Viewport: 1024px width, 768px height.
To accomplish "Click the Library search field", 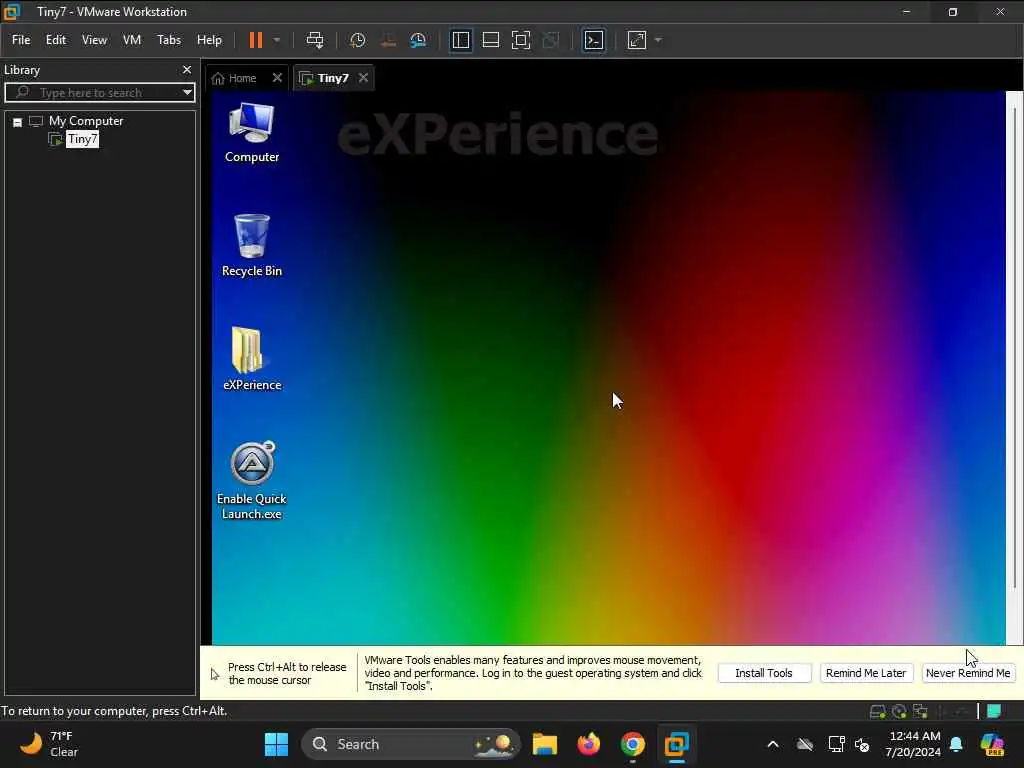I will point(93,93).
